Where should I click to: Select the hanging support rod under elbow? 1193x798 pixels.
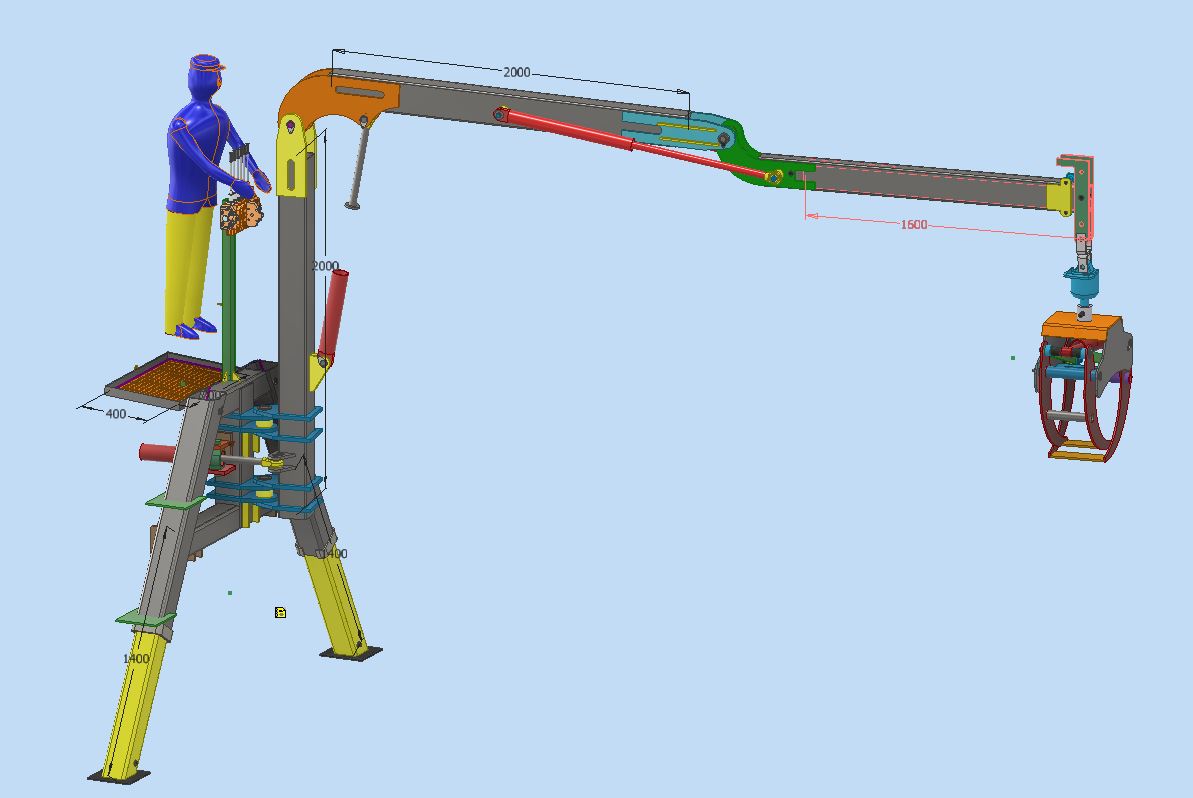[358, 167]
